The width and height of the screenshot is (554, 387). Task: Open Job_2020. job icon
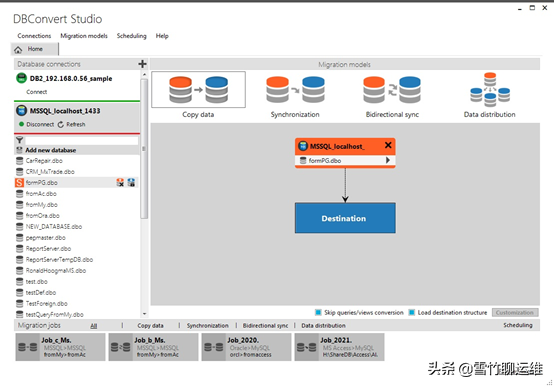pos(213,347)
